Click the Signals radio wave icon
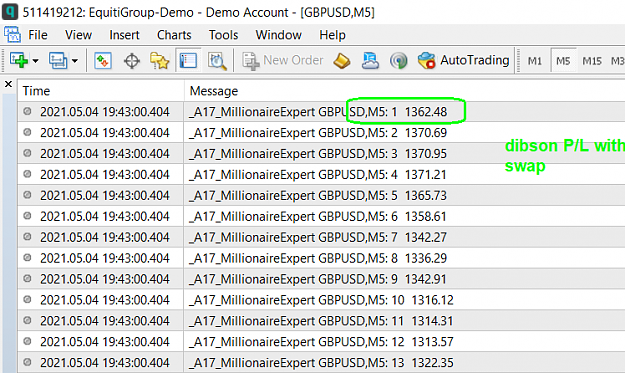 click(399, 61)
